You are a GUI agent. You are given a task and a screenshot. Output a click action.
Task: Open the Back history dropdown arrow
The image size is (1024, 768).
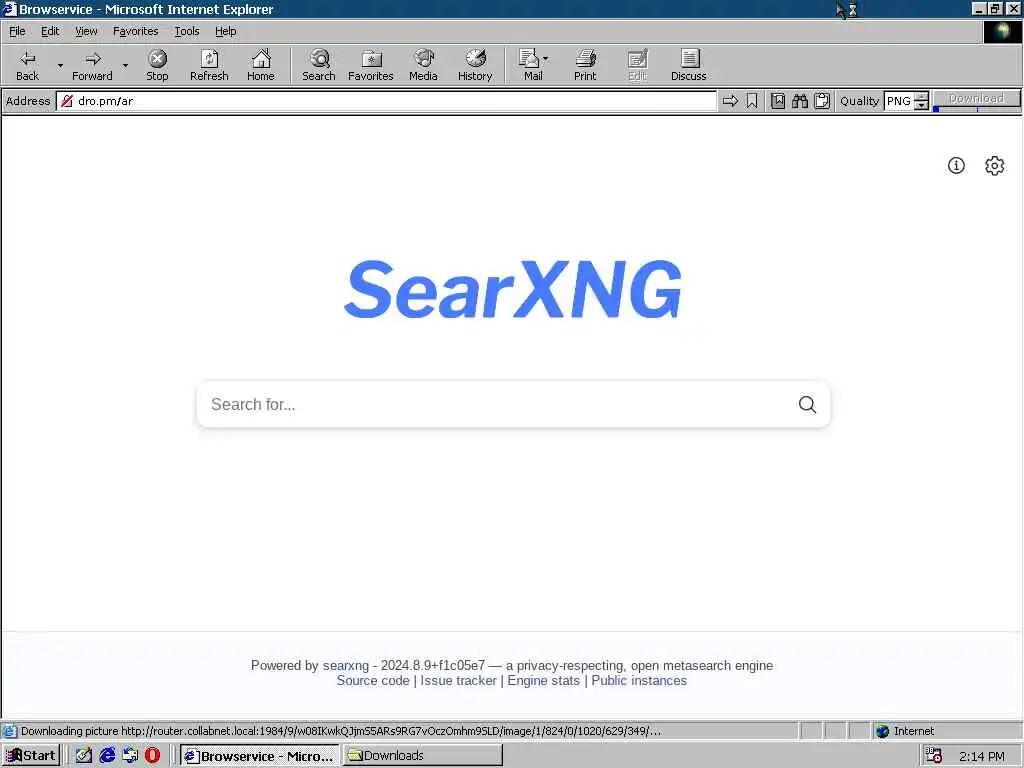[x=60, y=65]
